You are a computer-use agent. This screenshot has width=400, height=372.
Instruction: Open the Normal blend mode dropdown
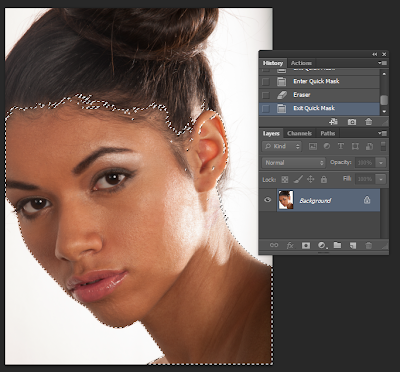click(293, 163)
